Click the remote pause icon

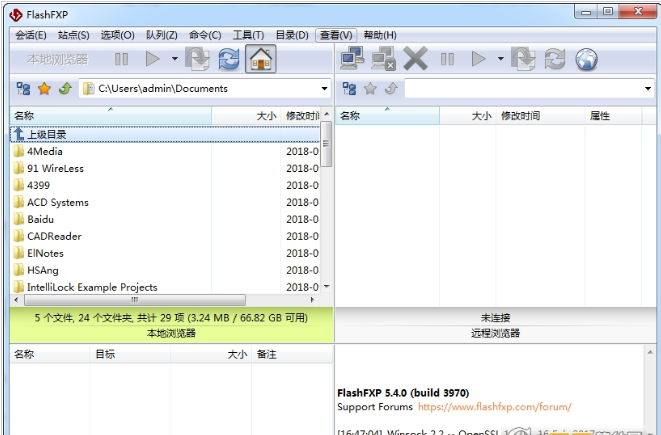pyautogui.click(x=447, y=59)
